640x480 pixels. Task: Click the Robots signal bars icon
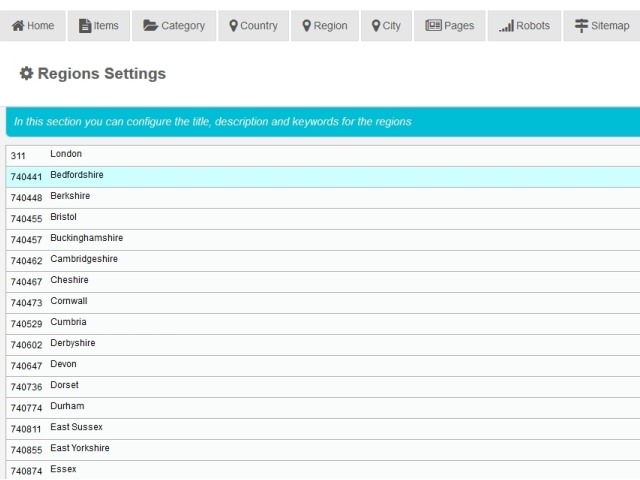(506, 26)
